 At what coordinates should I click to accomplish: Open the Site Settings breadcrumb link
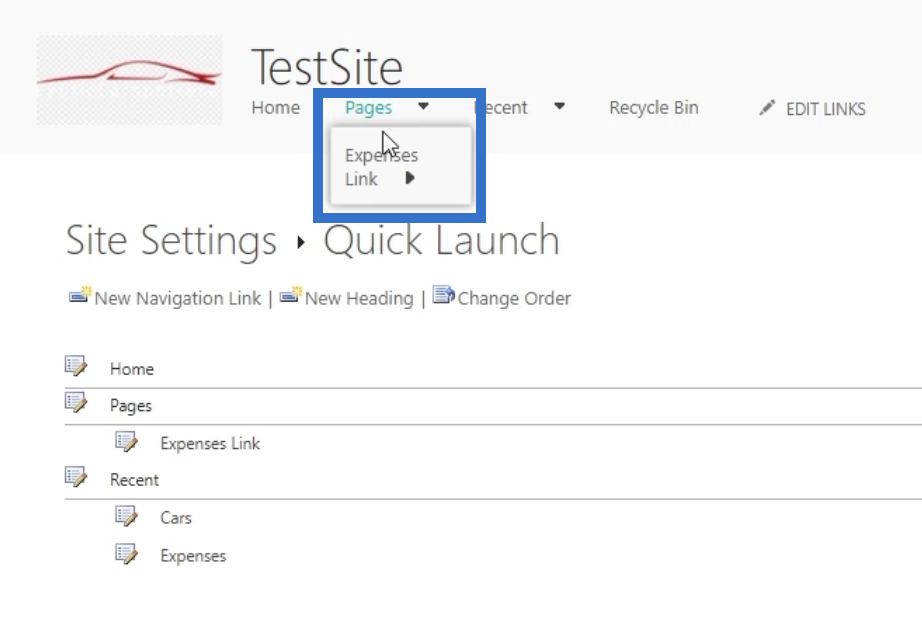(x=171, y=240)
